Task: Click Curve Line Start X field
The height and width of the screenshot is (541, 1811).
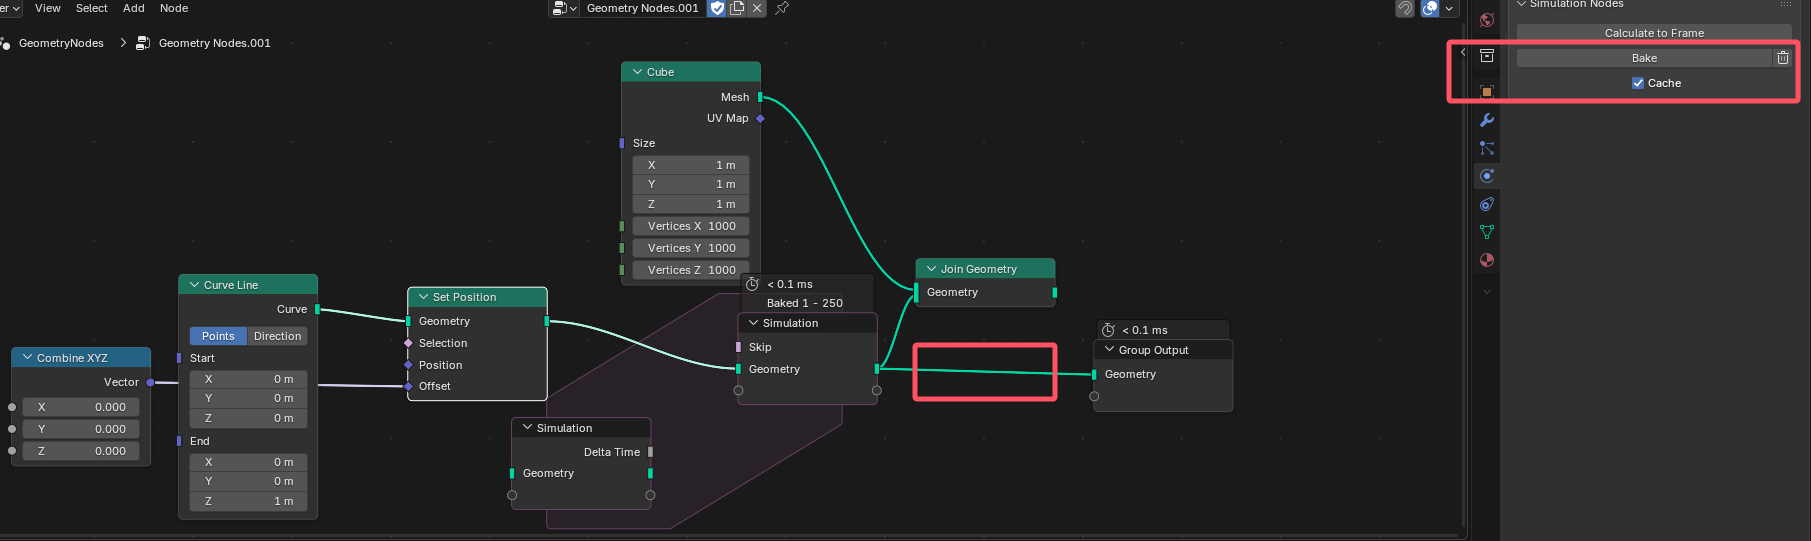Action: point(248,379)
